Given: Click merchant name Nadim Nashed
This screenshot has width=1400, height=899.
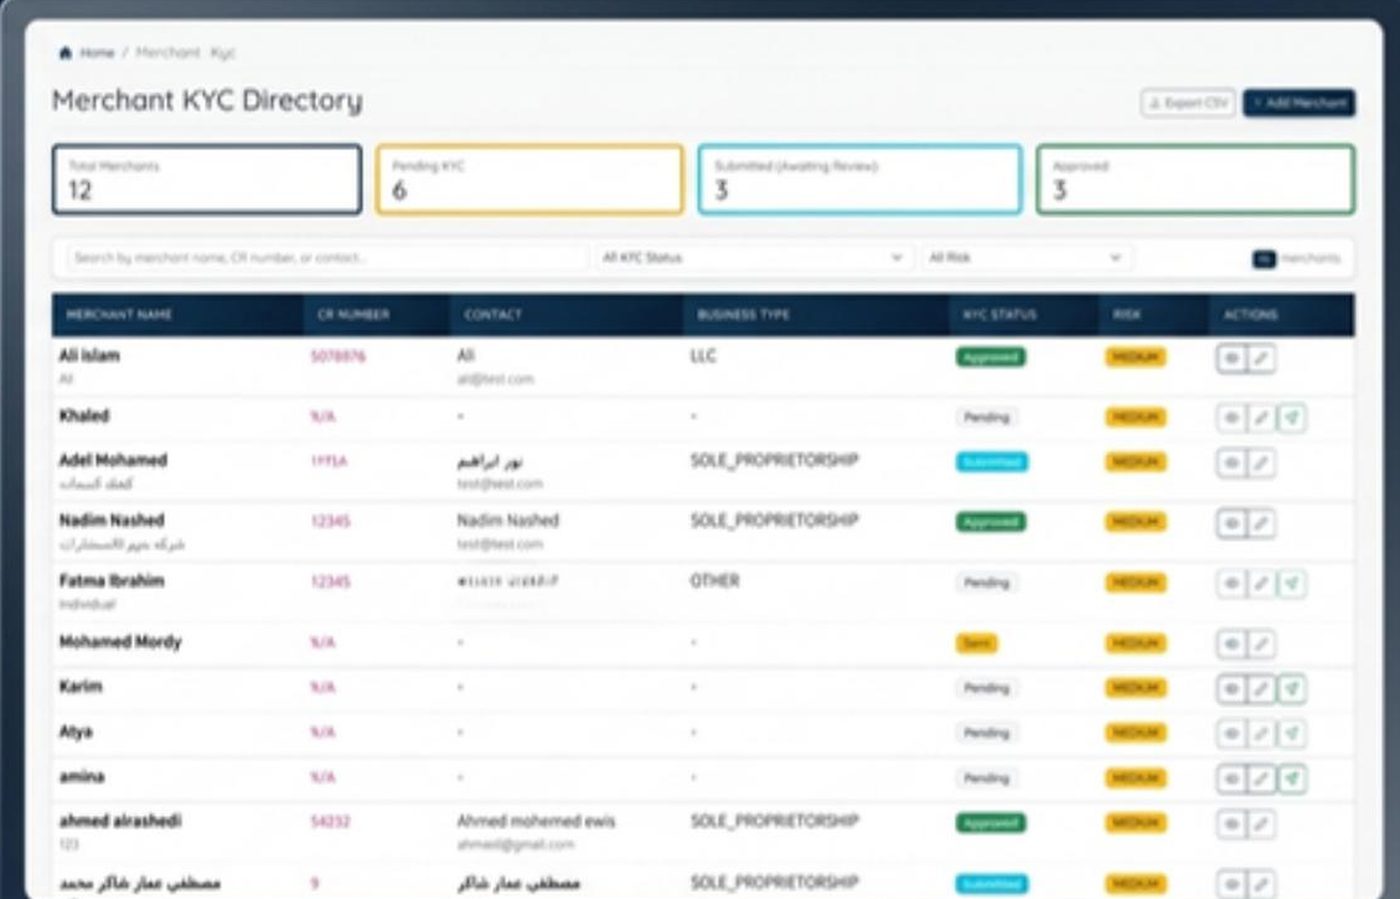Looking at the screenshot, I should (x=111, y=520).
